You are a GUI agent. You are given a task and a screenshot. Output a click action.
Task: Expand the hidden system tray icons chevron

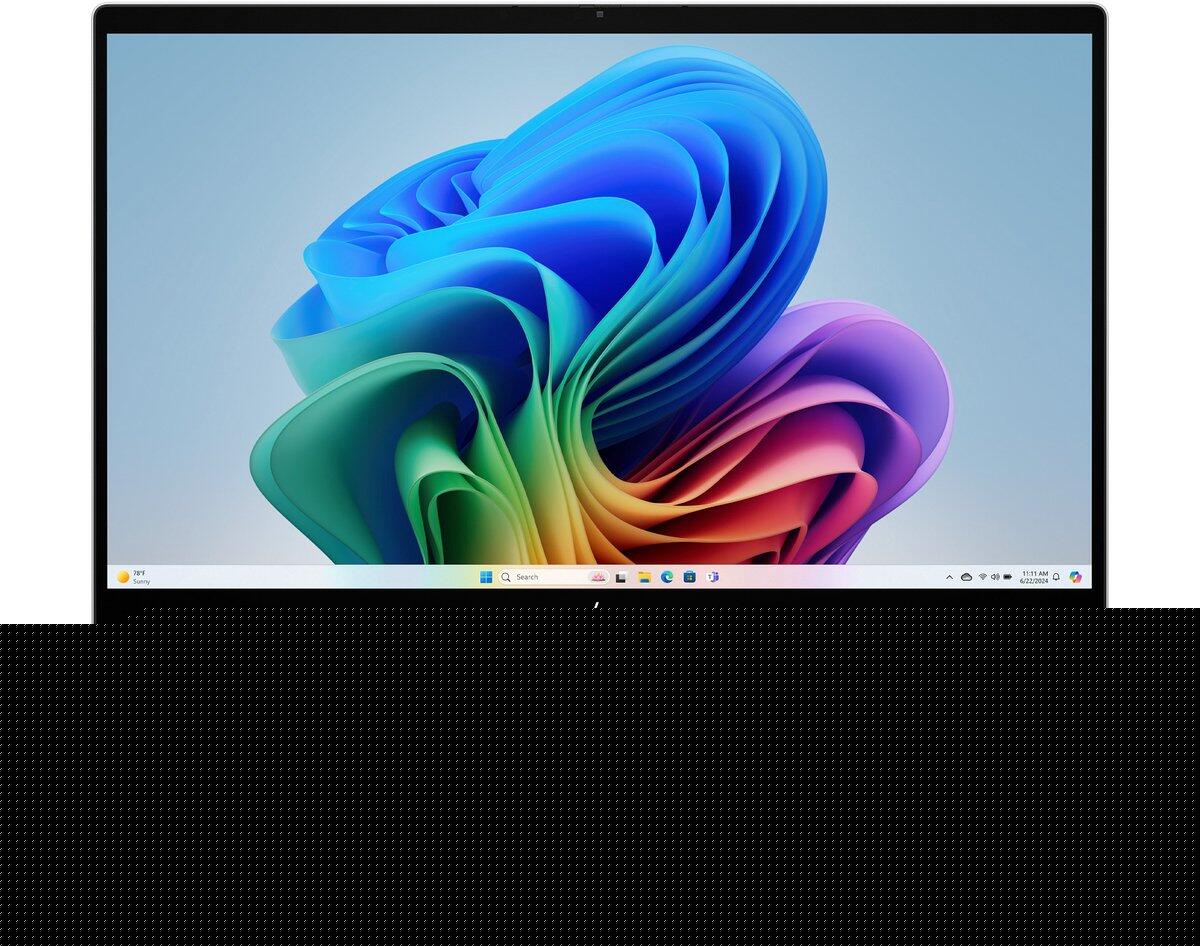coord(949,577)
